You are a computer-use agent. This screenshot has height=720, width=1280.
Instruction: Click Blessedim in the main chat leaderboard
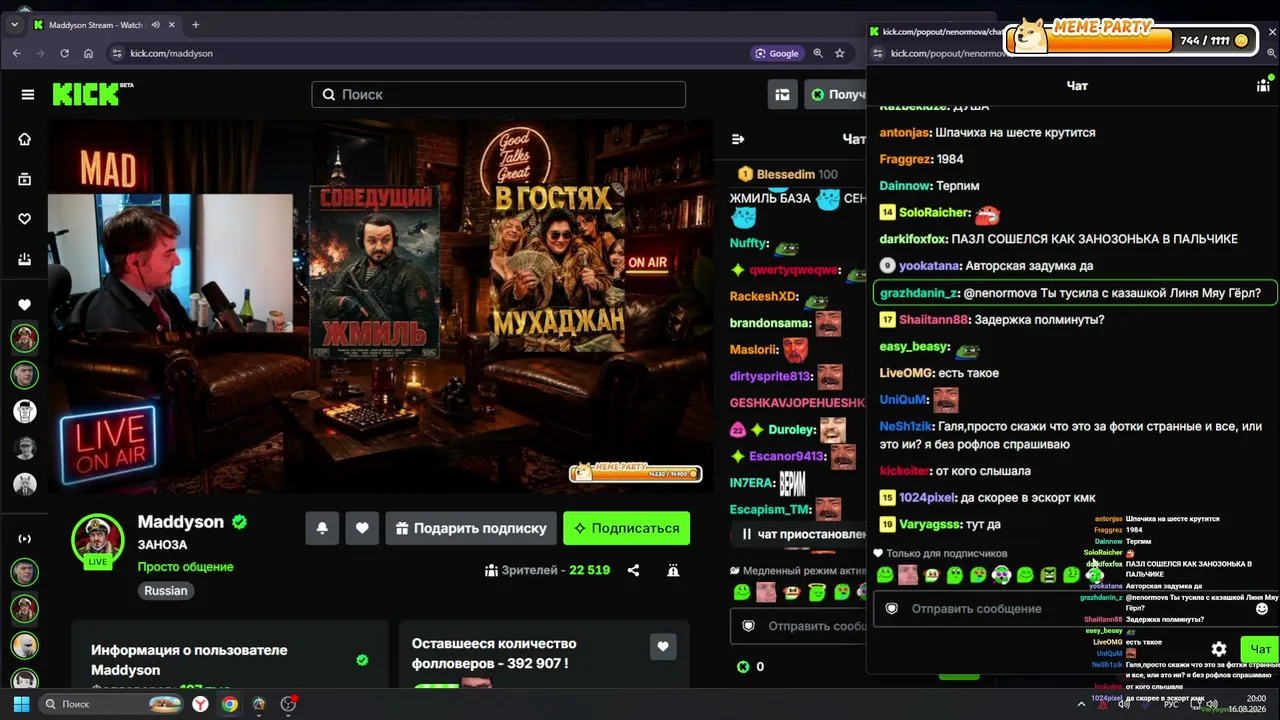tap(785, 174)
